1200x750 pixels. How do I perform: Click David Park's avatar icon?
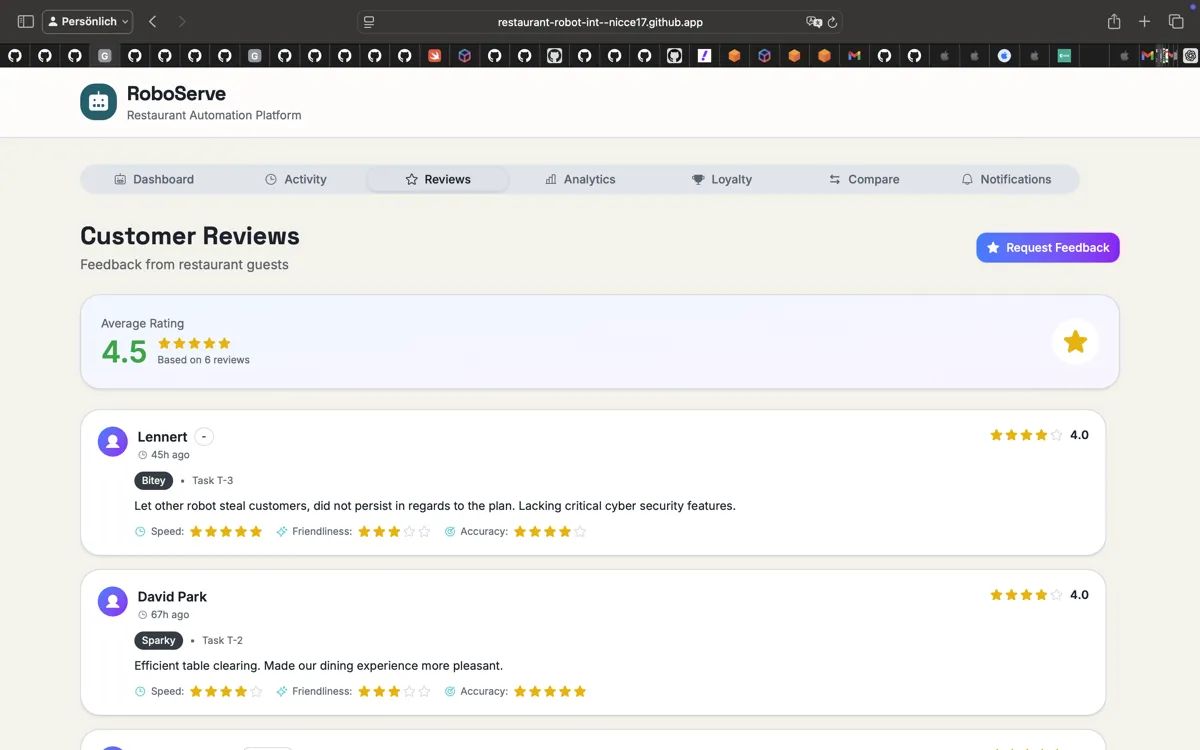coord(113,601)
